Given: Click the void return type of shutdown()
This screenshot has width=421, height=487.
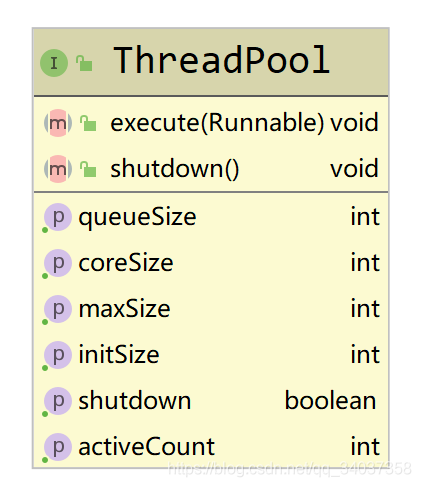Looking at the screenshot, I should [354, 168].
